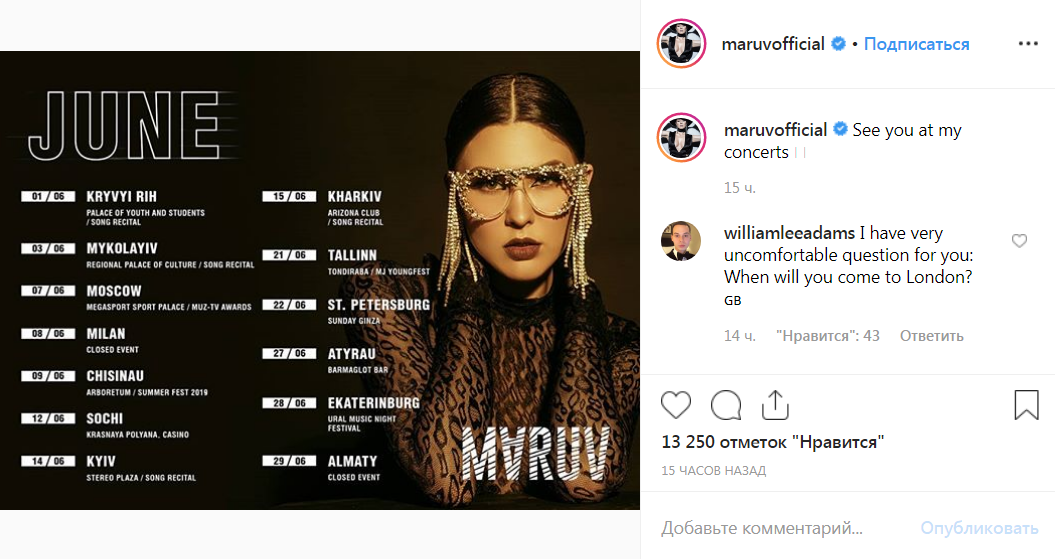Click the 15 ЧАСОВ НАЗАД timestamp

pos(714,471)
